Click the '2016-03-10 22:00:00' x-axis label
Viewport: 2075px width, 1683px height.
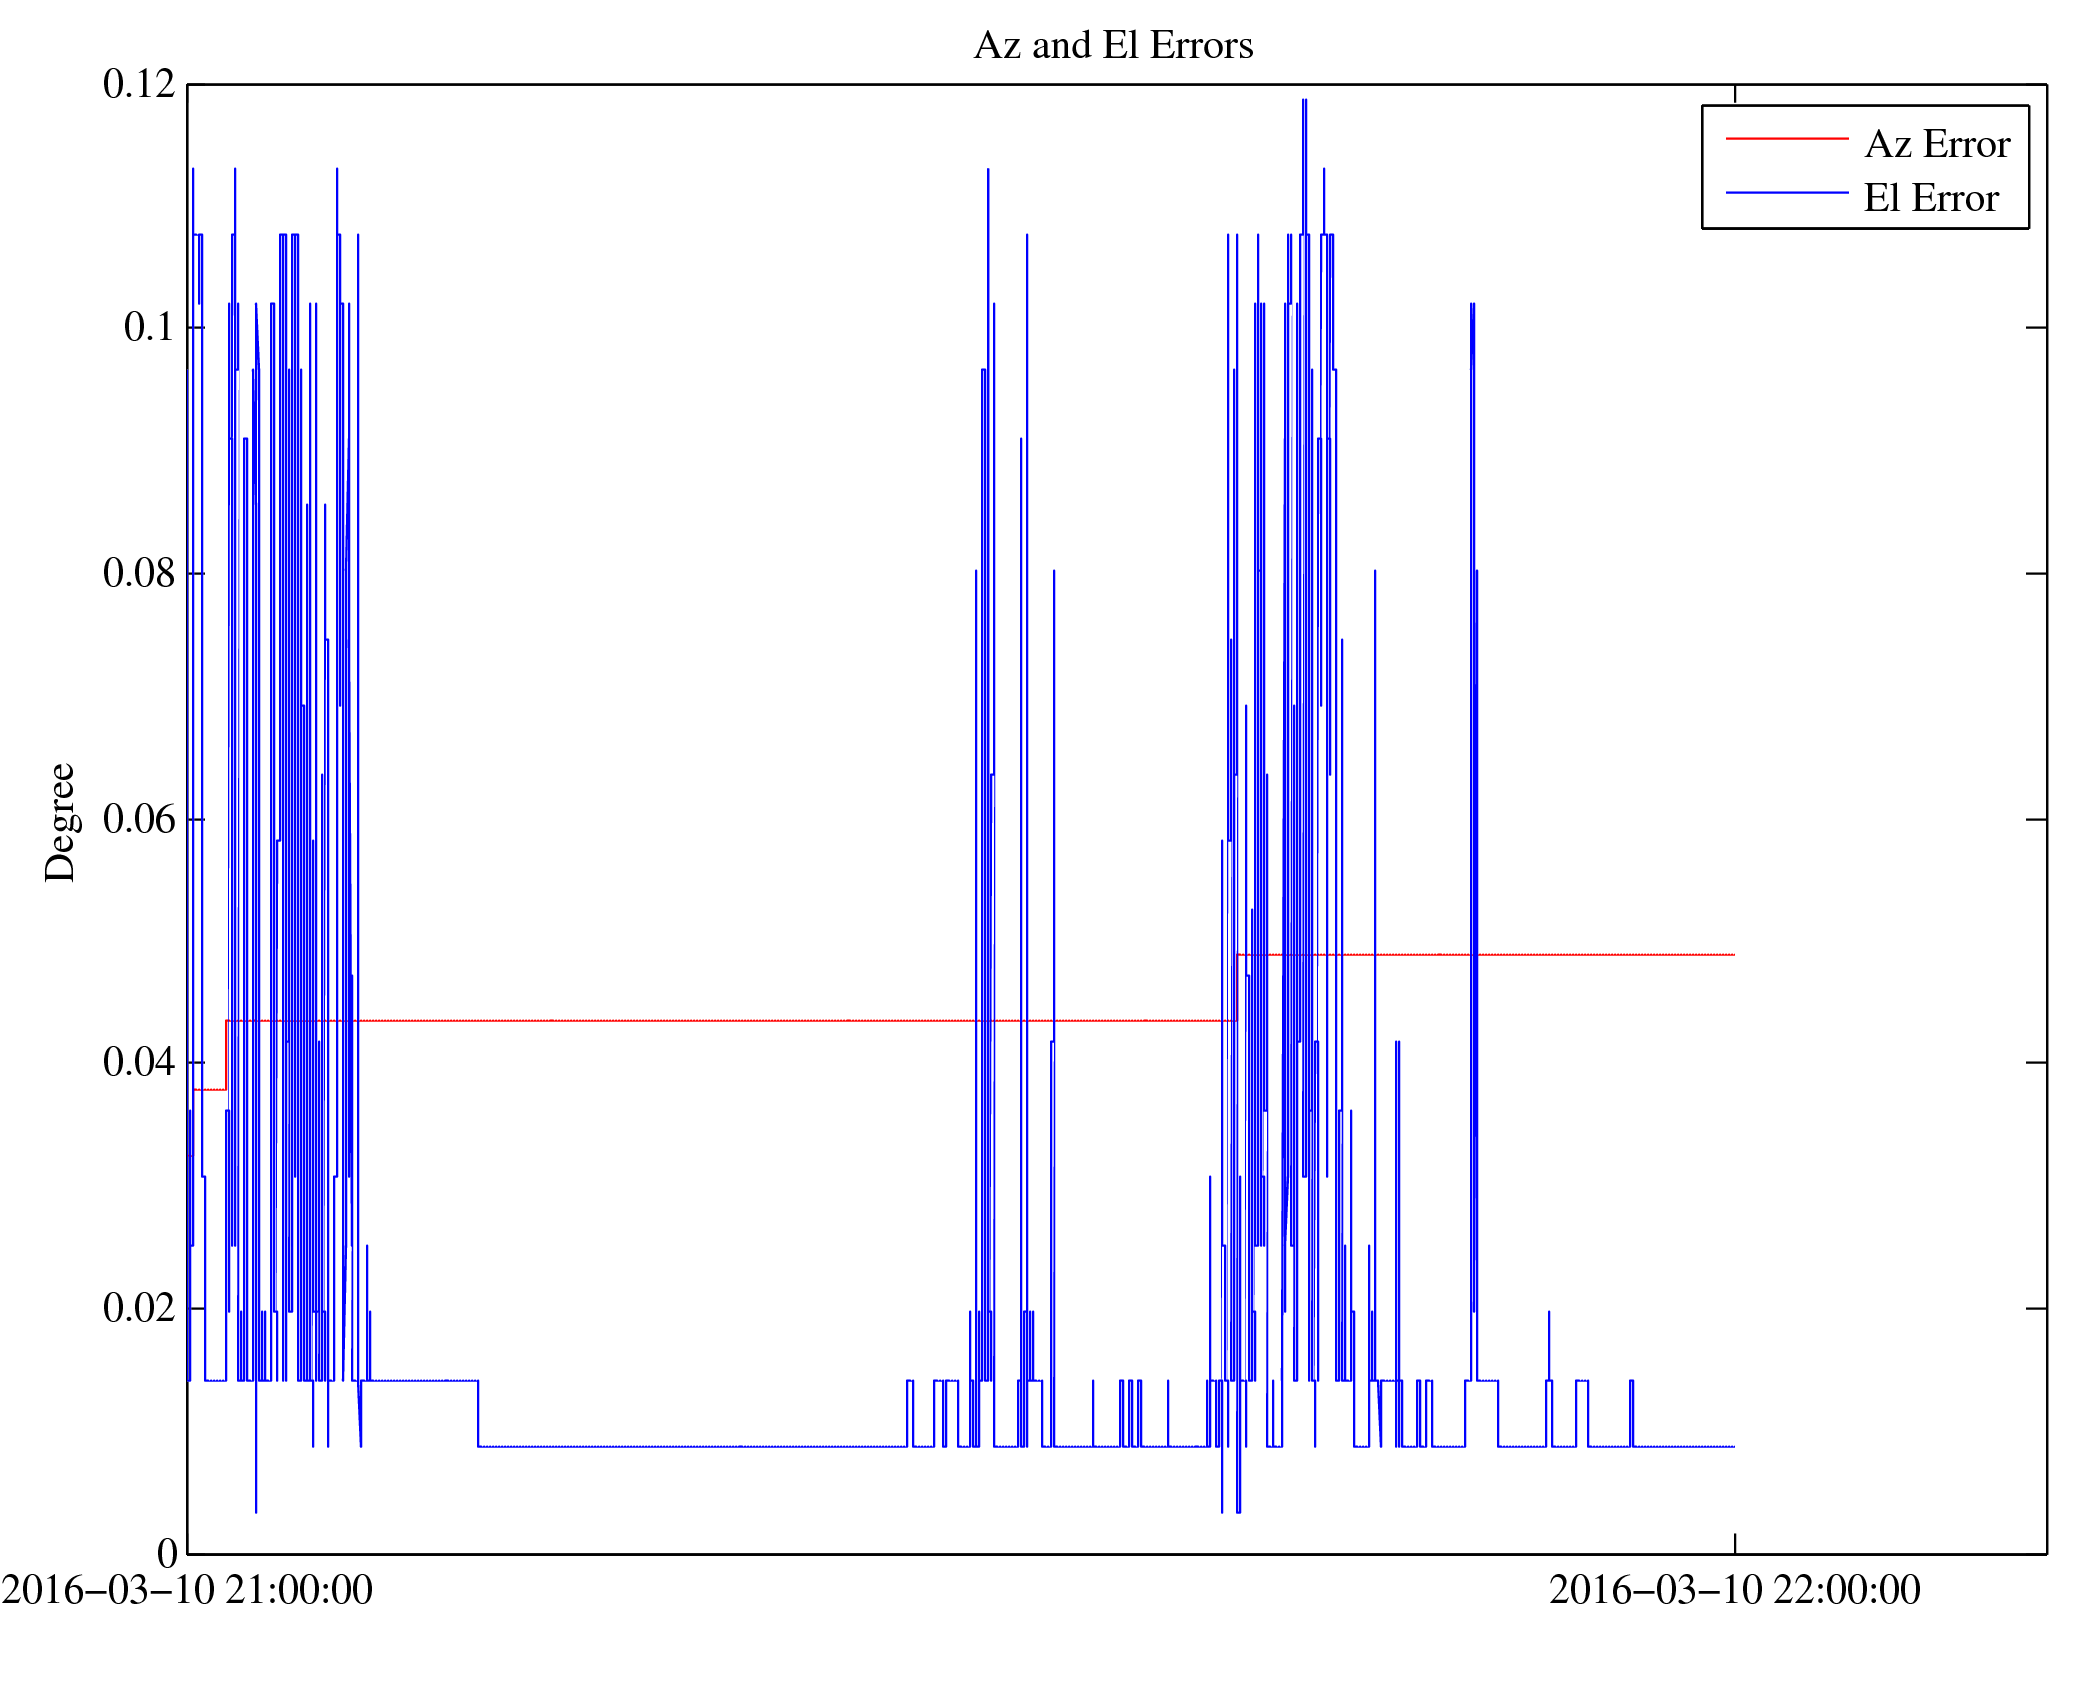click(1734, 1590)
